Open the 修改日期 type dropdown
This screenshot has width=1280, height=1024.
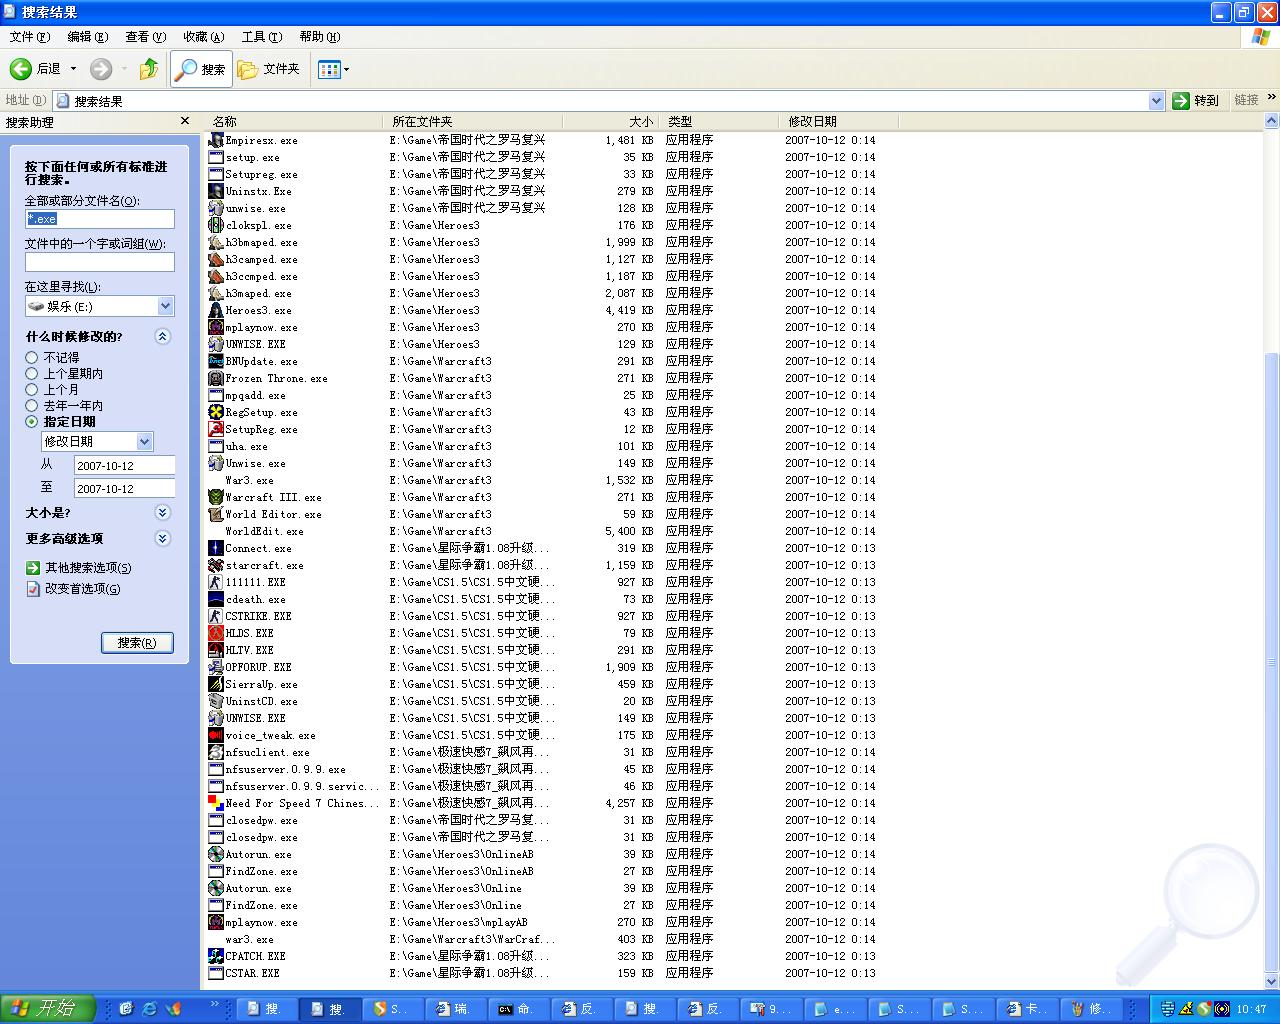pos(144,441)
